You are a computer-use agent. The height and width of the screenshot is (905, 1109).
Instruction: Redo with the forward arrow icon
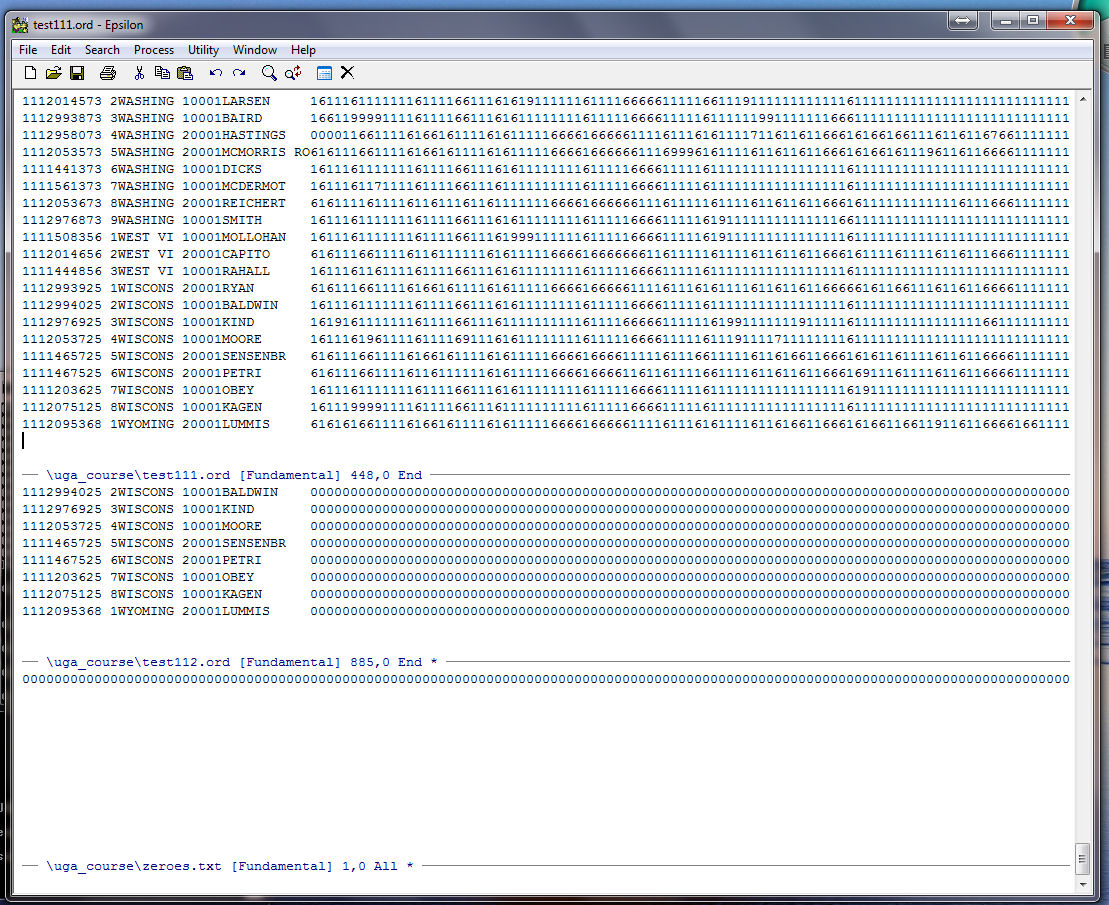[239, 73]
